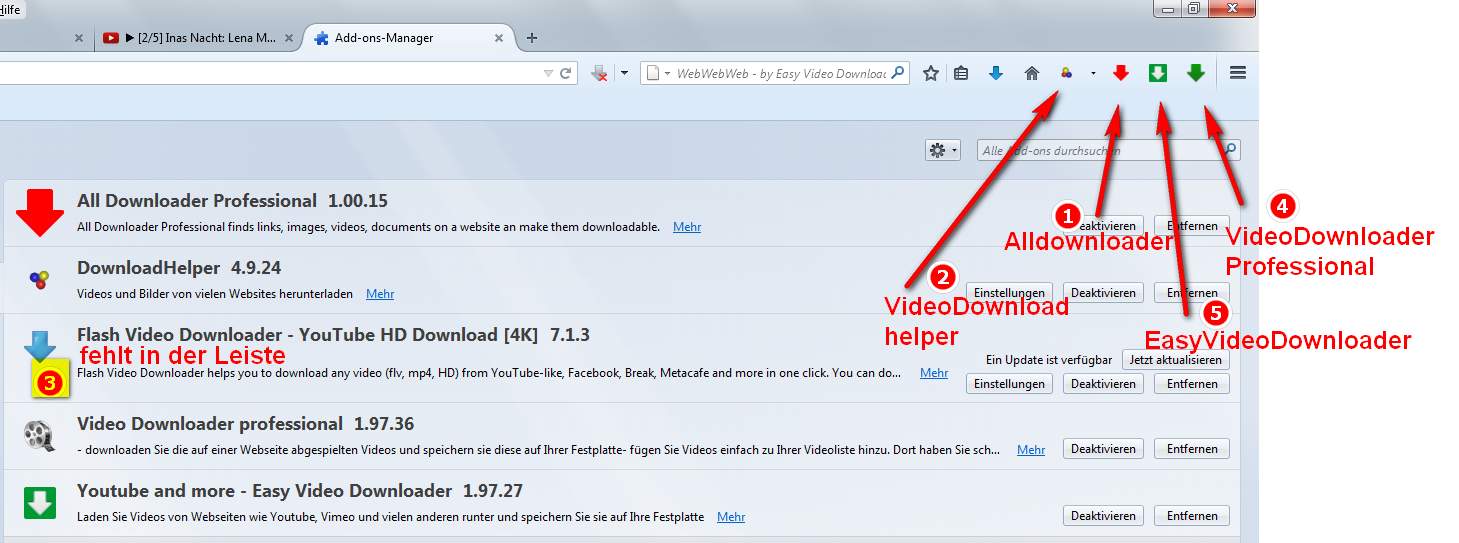The image size is (1459, 543).
Task: Remove Video Downloader professional via Entfernen
Action: [1192, 449]
